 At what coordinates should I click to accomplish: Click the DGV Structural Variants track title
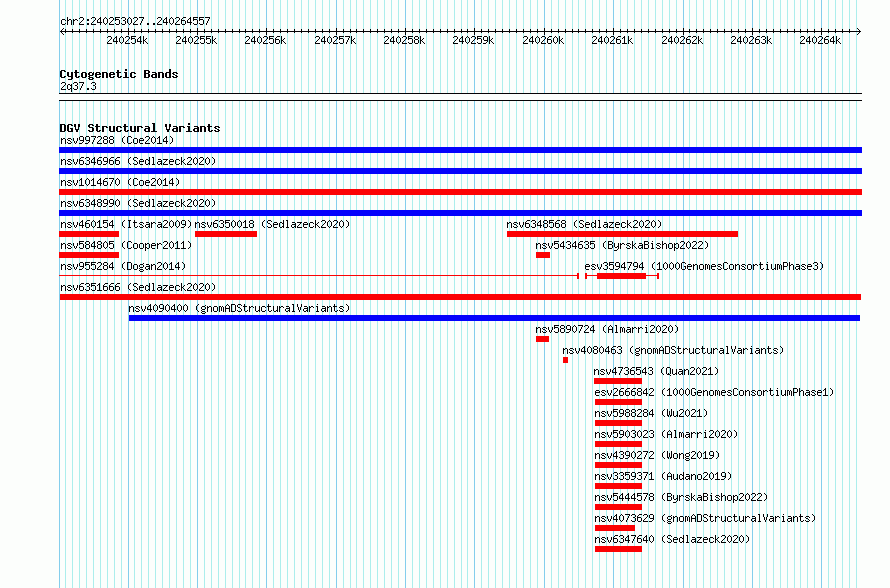pos(140,128)
